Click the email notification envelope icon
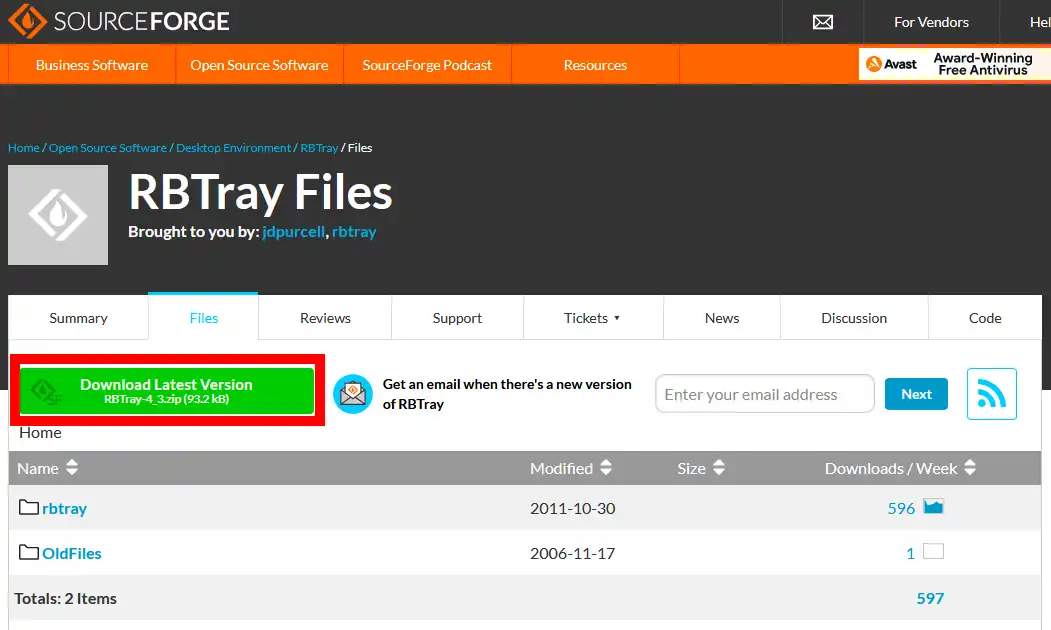Viewport: 1051px width, 630px height. (353, 394)
